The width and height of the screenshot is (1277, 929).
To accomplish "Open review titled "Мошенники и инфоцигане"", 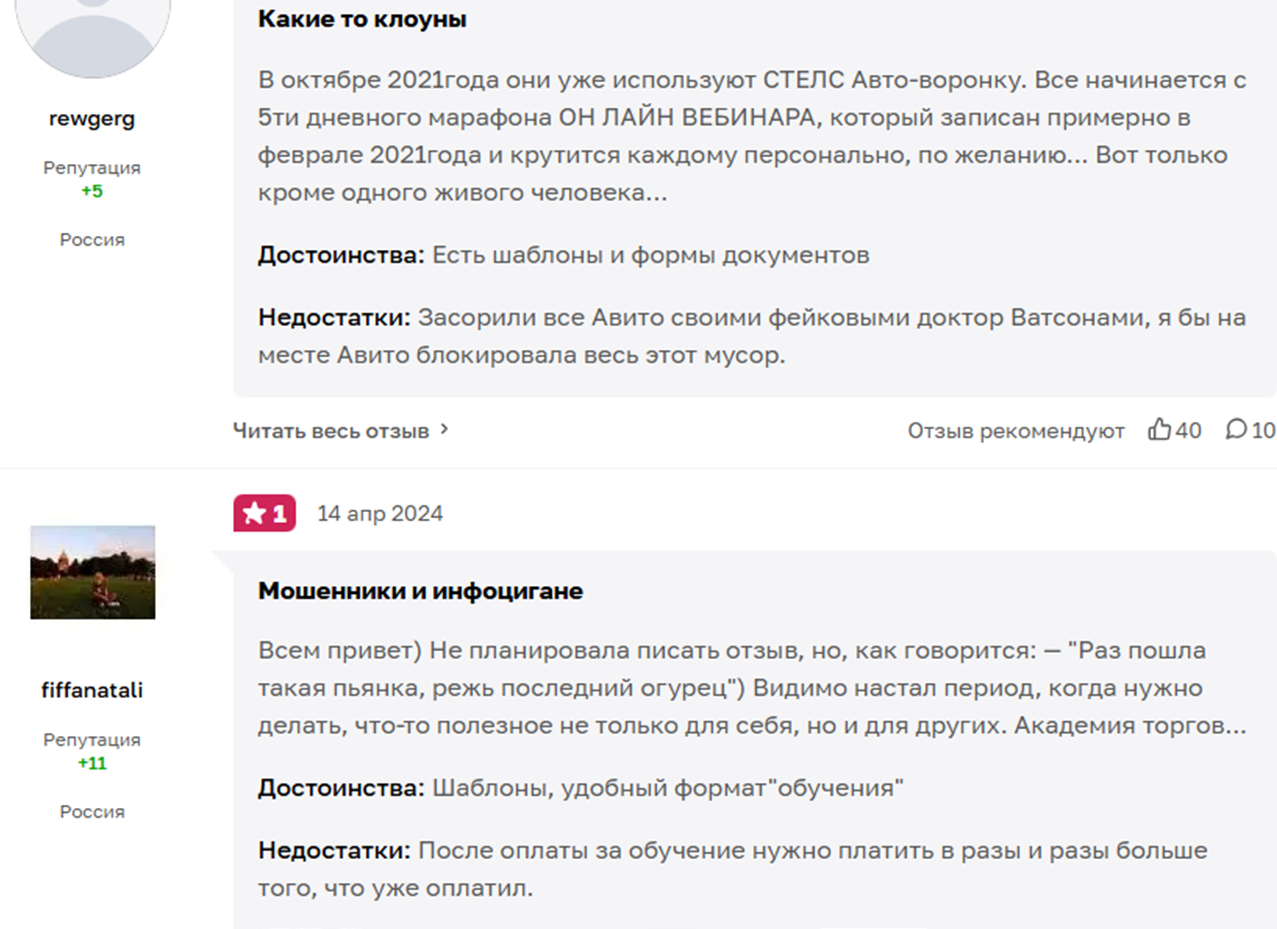I will pyautogui.click(x=420, y=591).
